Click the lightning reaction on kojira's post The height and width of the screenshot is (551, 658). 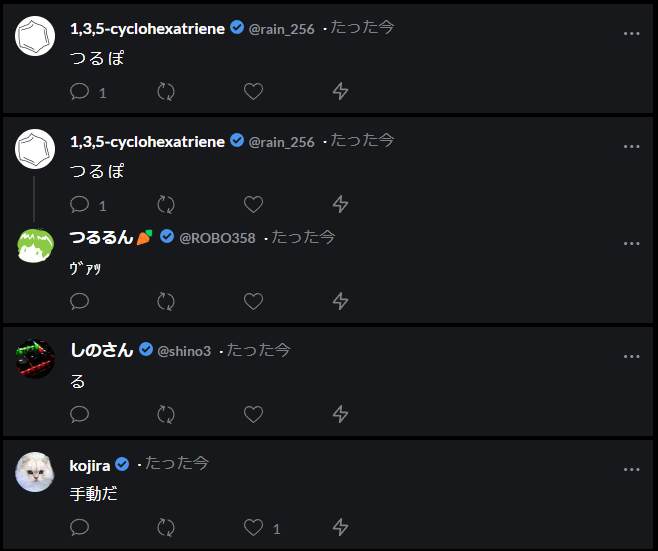[x=340, y=527]
